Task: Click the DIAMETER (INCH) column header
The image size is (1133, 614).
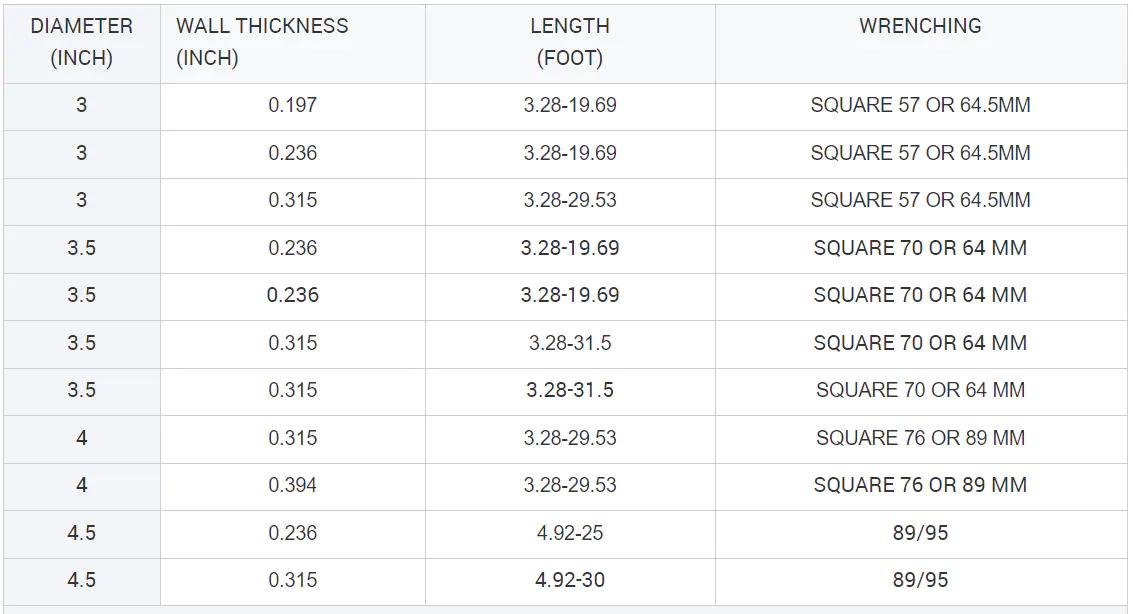Action: (x=82, y=42)
